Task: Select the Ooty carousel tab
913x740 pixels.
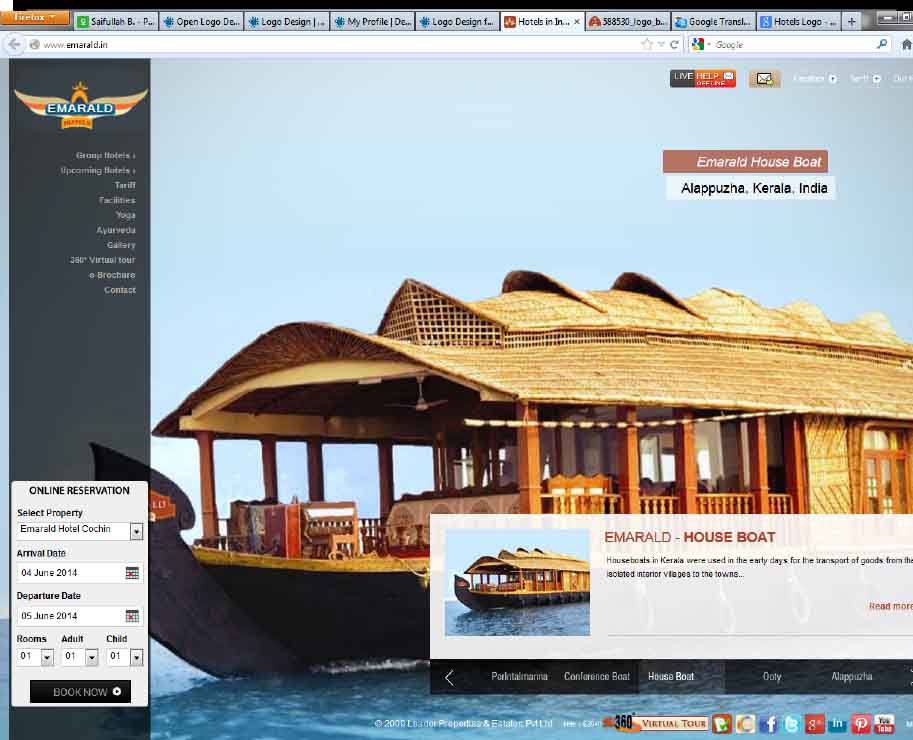Action: coord(772,677)
